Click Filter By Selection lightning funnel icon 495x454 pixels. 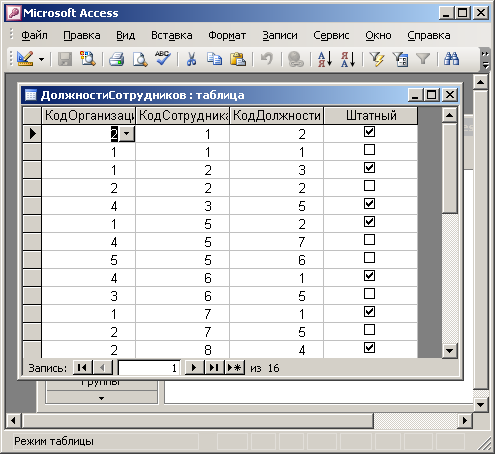coord(377,59)
